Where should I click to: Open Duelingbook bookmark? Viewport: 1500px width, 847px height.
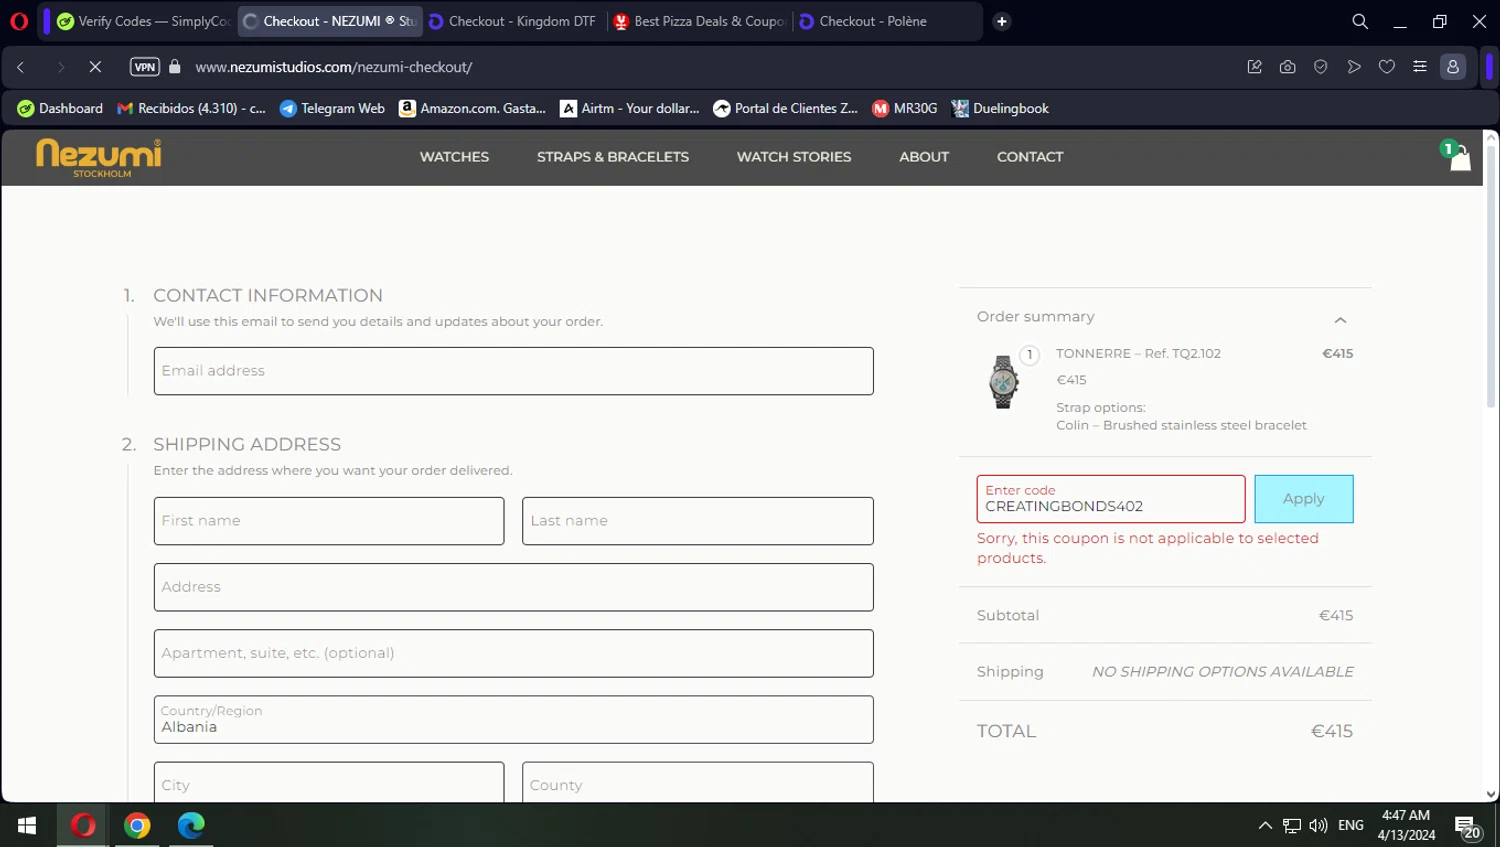1000,108
